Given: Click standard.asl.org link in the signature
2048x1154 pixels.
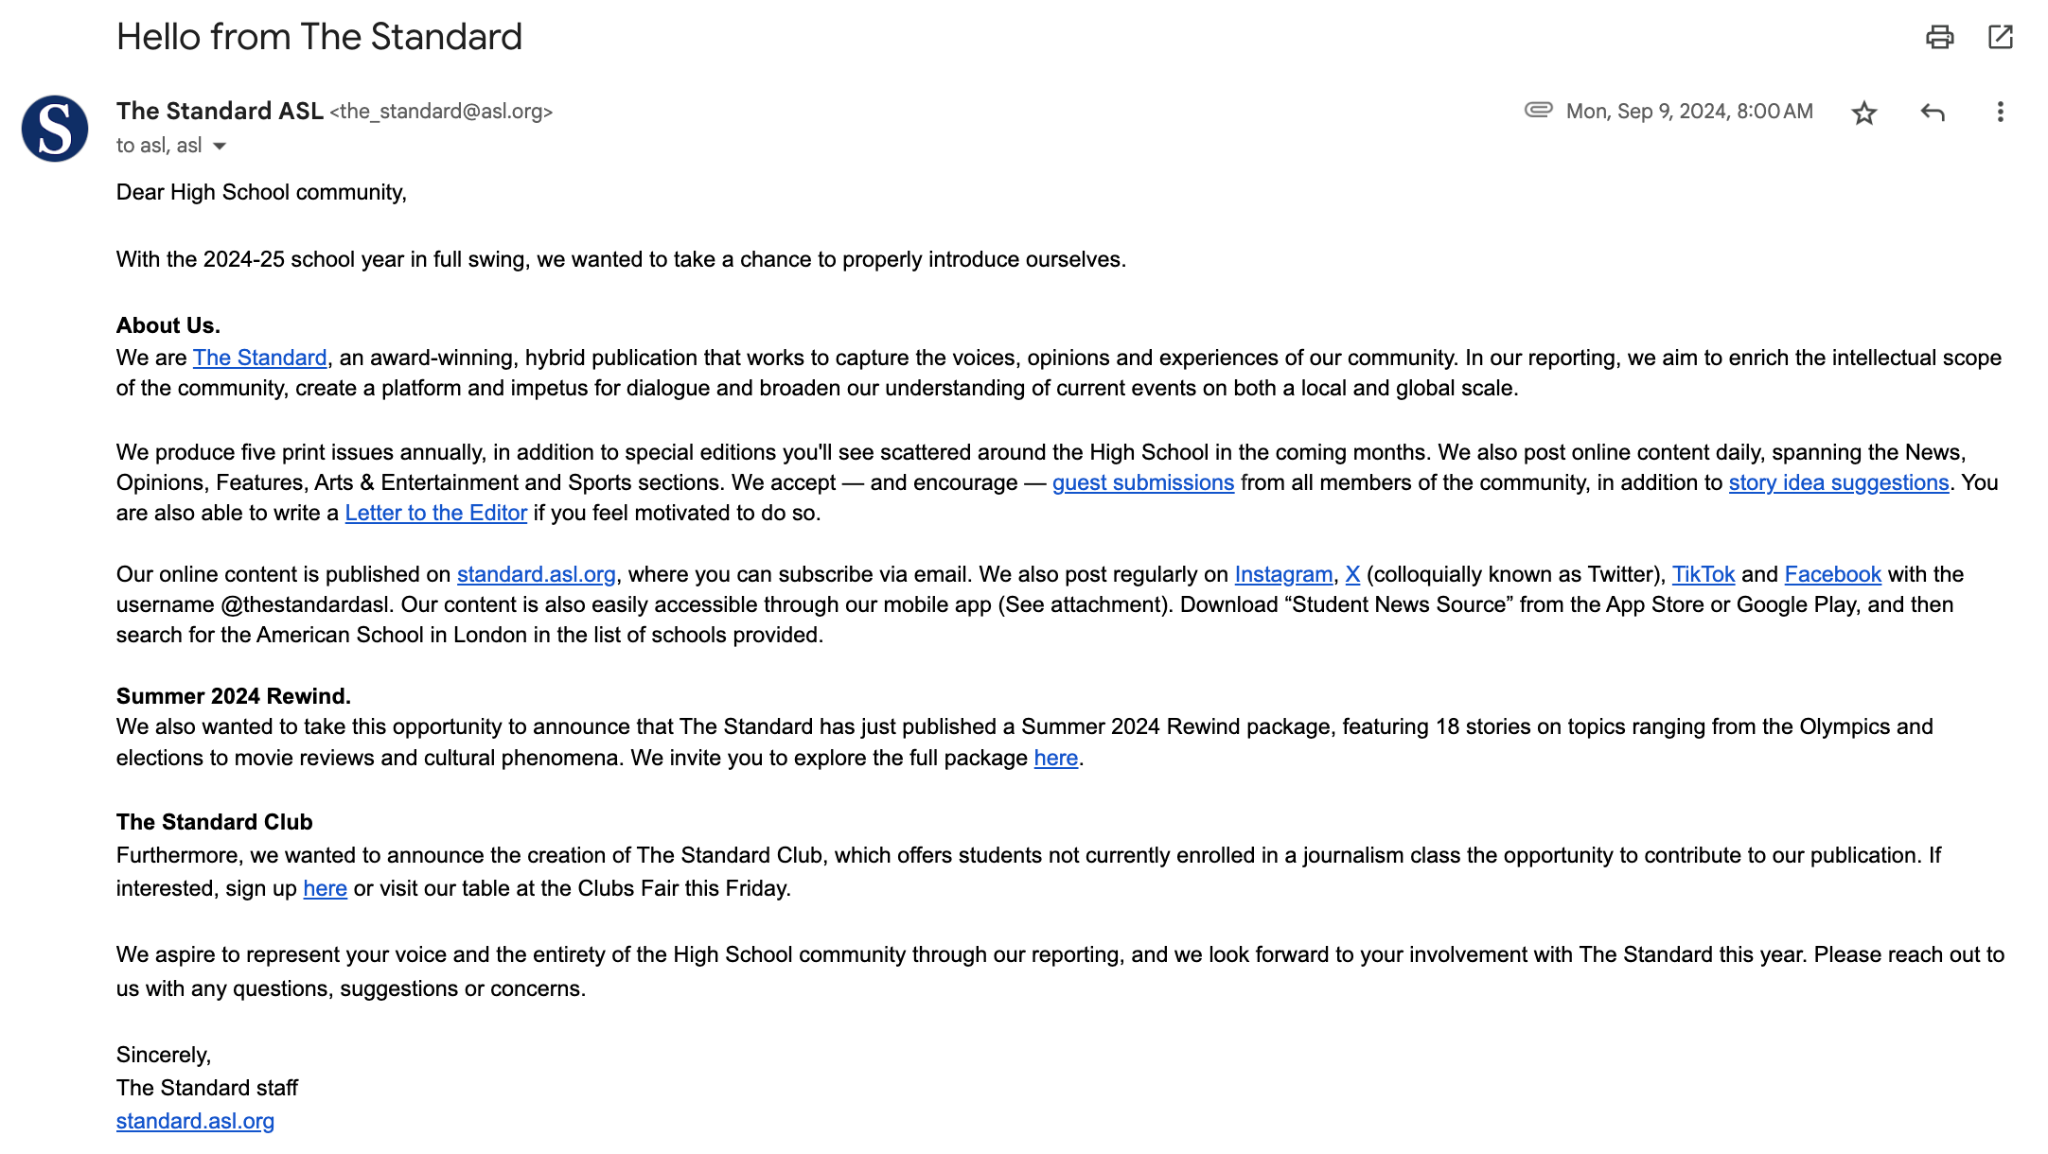Looking at the screenshot, I should click(195, 1122).
